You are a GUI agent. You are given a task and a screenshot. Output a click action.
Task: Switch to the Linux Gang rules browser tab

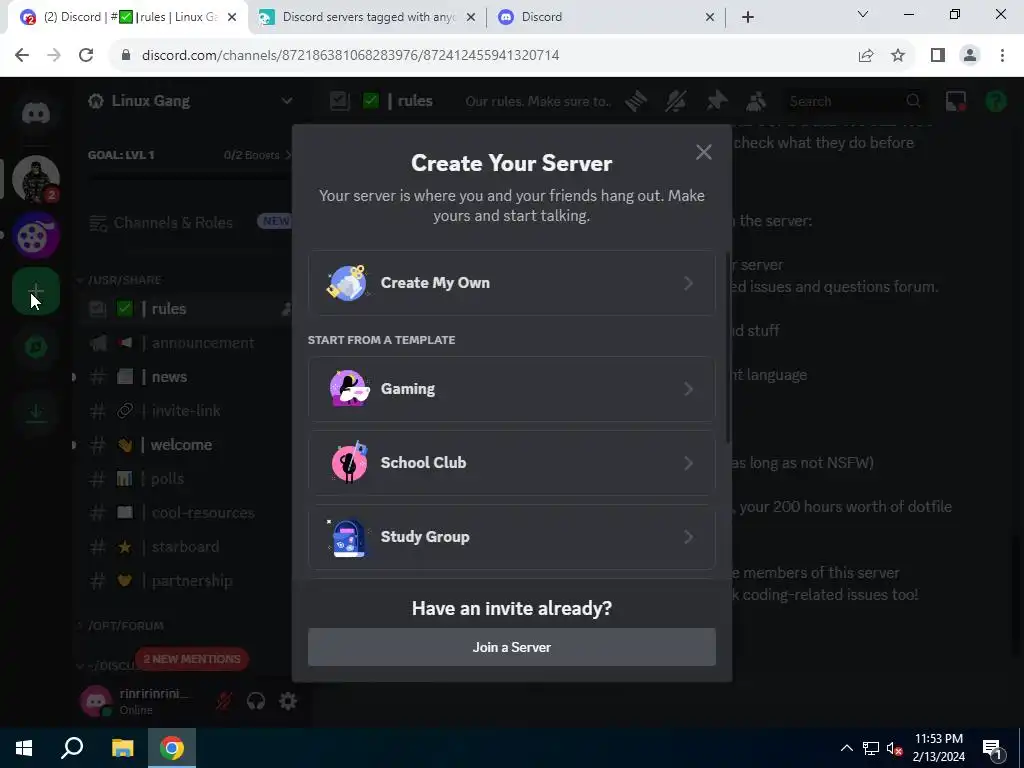[x=129, y=17]
